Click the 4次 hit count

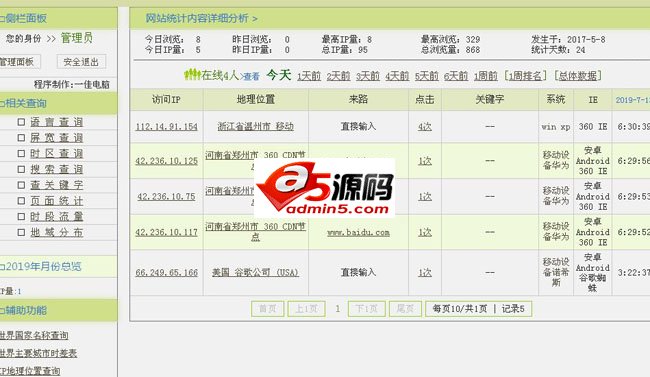pos(425,126)
